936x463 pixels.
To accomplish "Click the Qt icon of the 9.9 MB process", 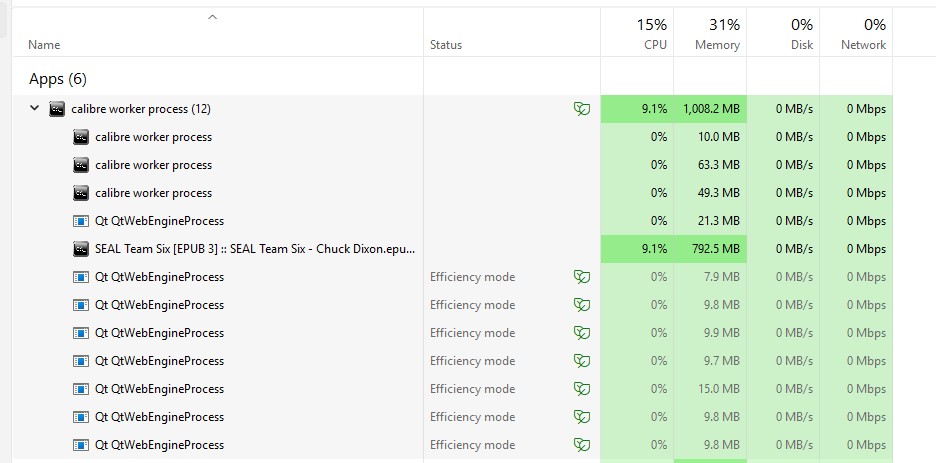I will tap(81, 333).
